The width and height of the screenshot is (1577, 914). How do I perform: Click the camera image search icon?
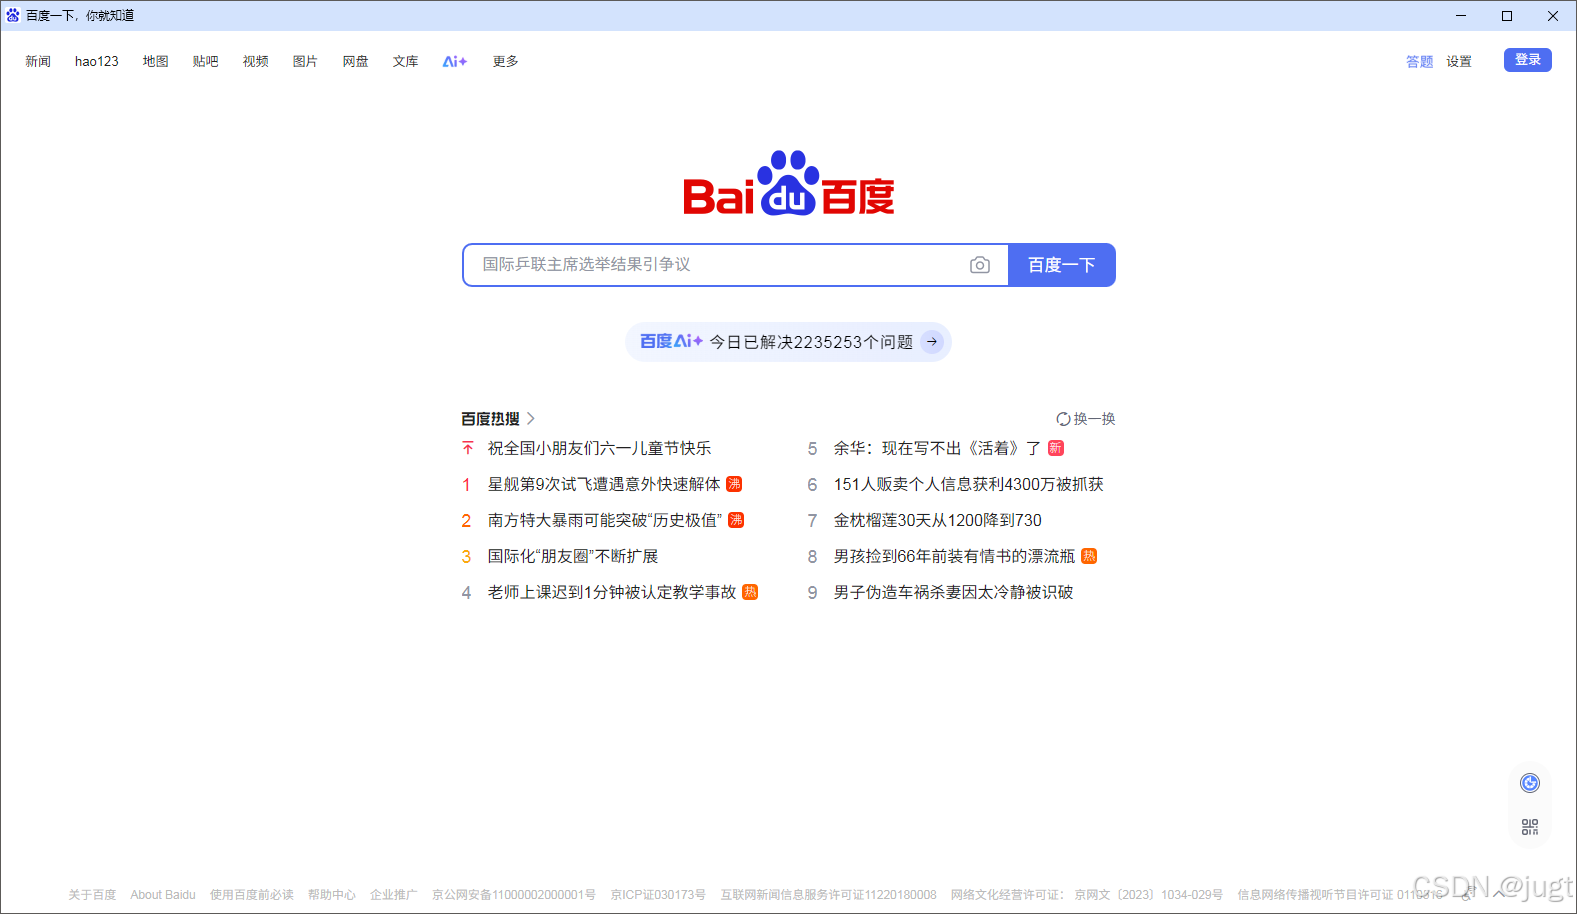pyautogui.click(x=980, y=265)
